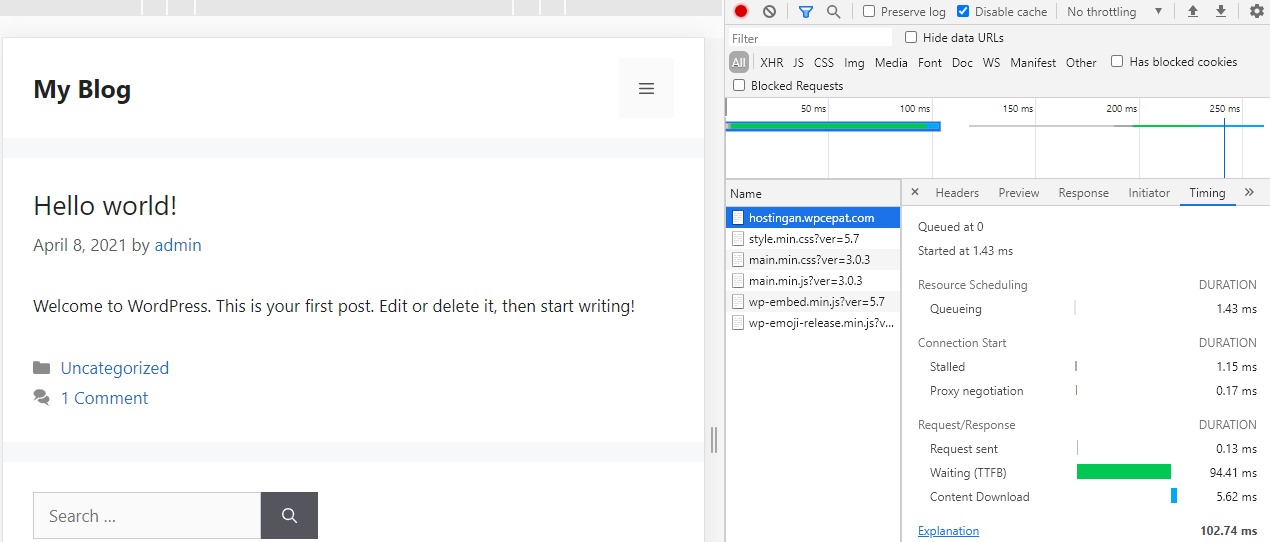Toggle the network filter funnel icon

click(x=806, y=12)
